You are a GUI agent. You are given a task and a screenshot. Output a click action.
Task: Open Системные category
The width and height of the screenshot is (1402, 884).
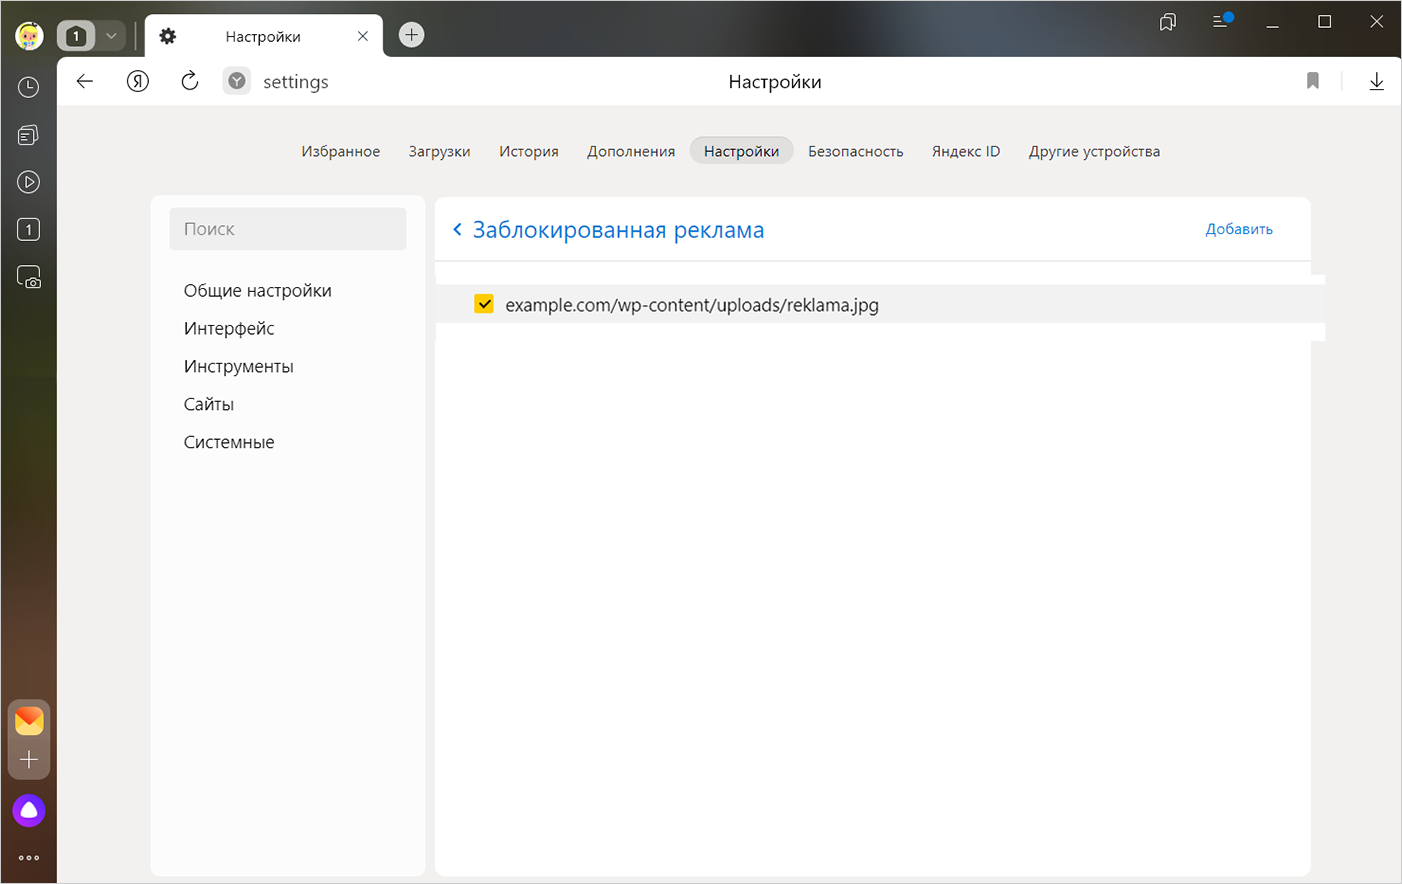tap(229, 443)
